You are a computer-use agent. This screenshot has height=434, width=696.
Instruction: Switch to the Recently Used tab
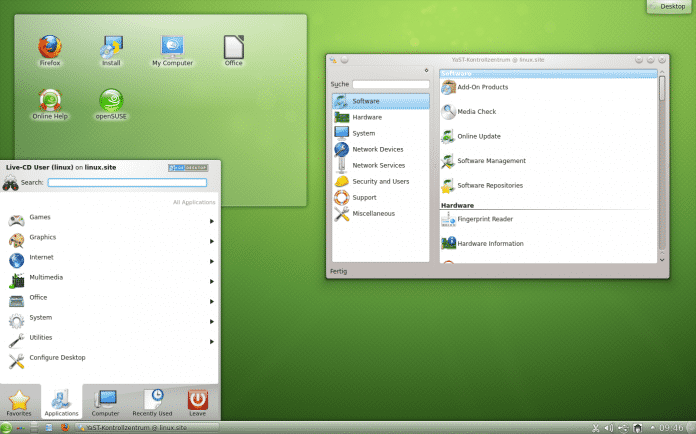[x=154, y=402]
